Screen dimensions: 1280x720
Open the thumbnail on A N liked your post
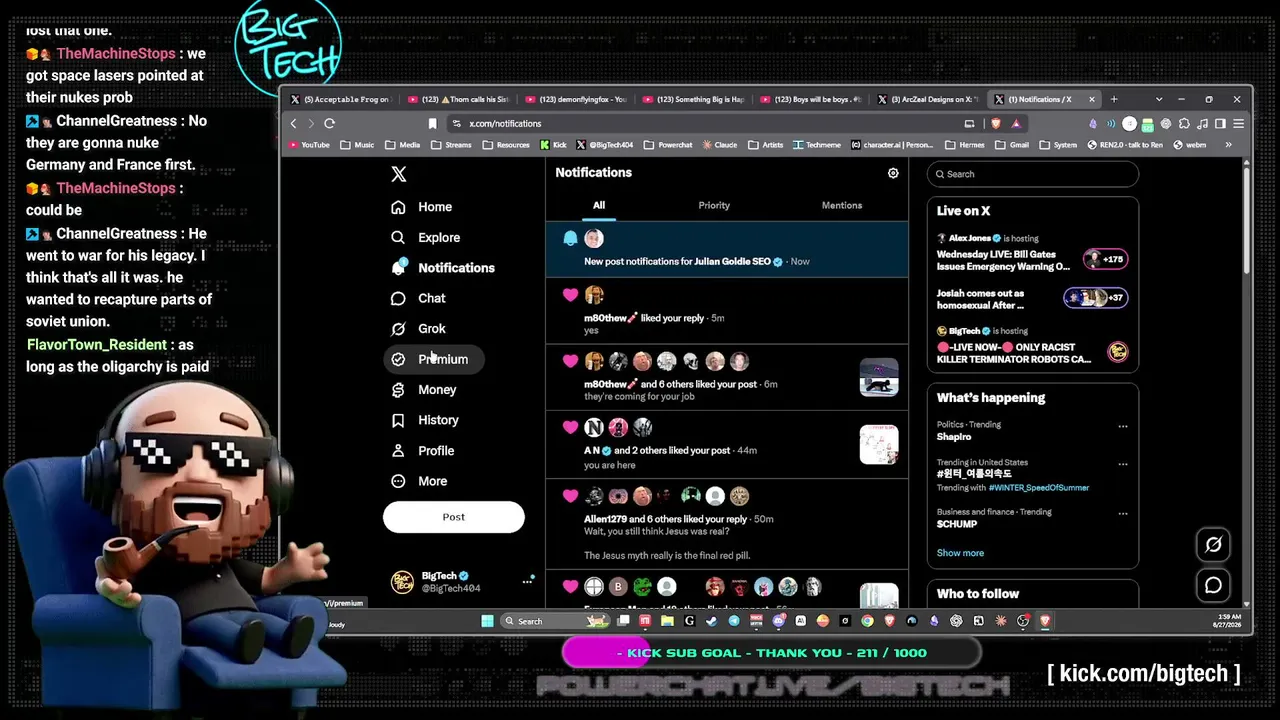pos(879,445)
